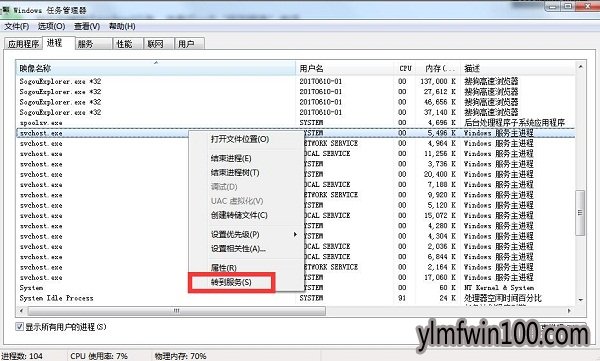
Task: Open the 查看(V) menu
Action: click(x=87, y=26)
